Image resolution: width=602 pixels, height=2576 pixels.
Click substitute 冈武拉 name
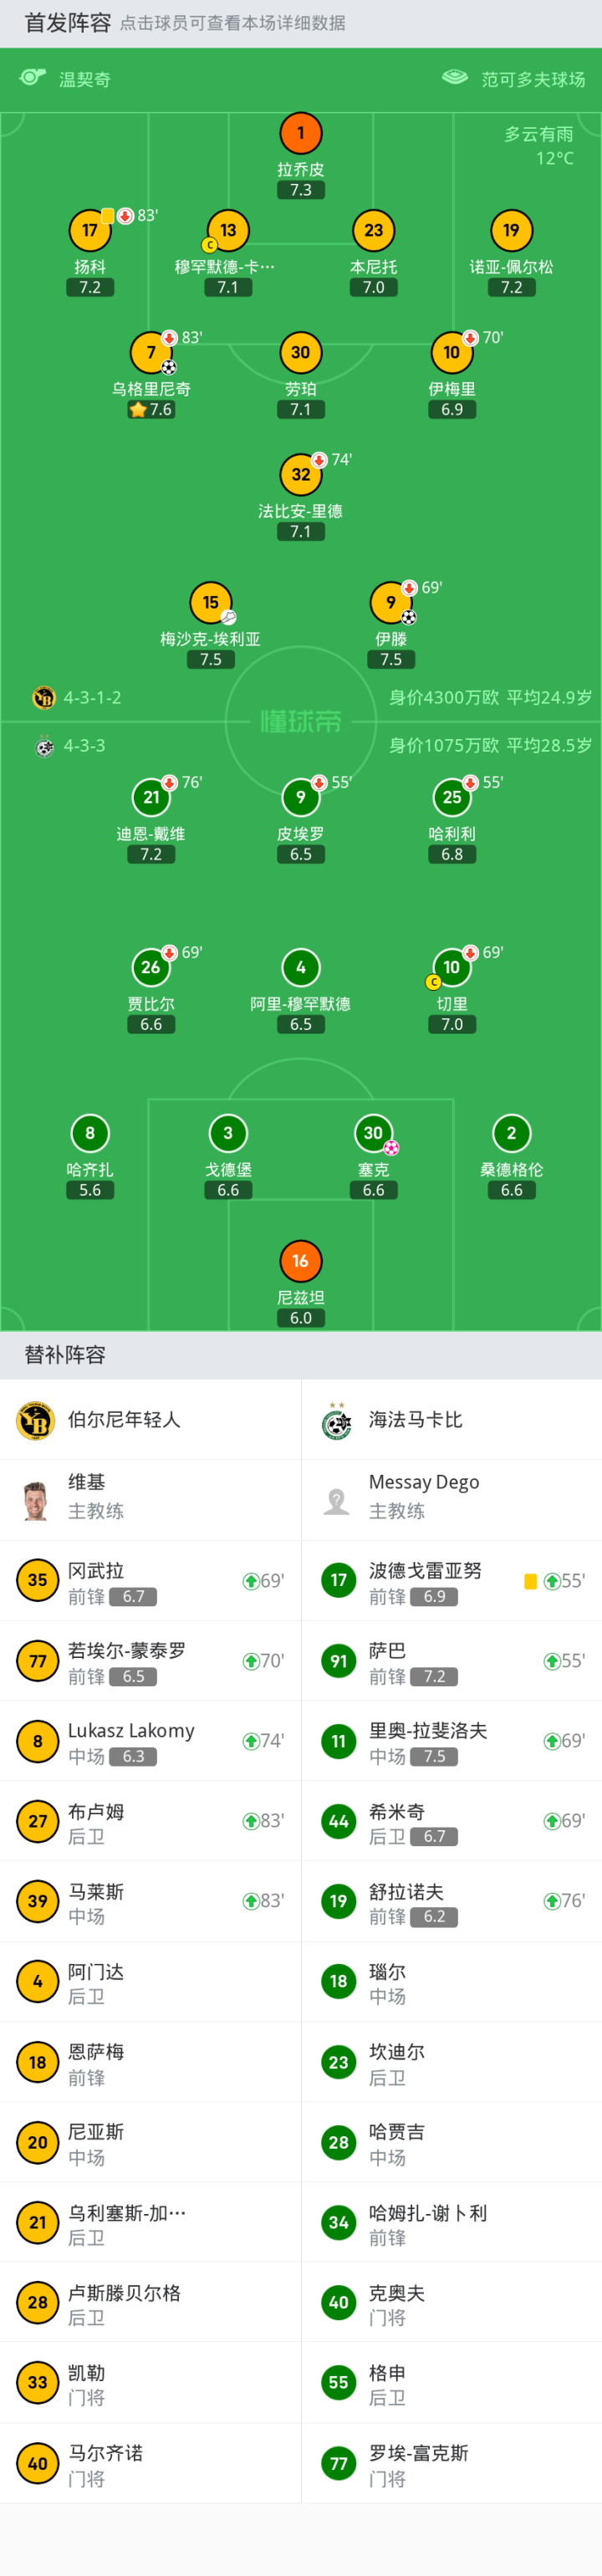pyautogui.click(x=96, y=1571)
